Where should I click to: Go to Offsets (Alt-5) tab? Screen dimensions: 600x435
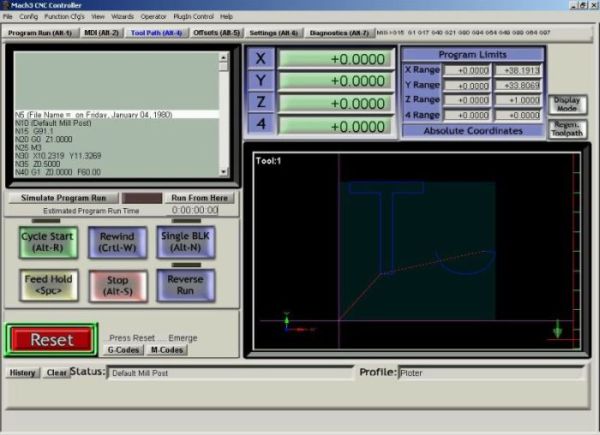[x=216, y=33]
